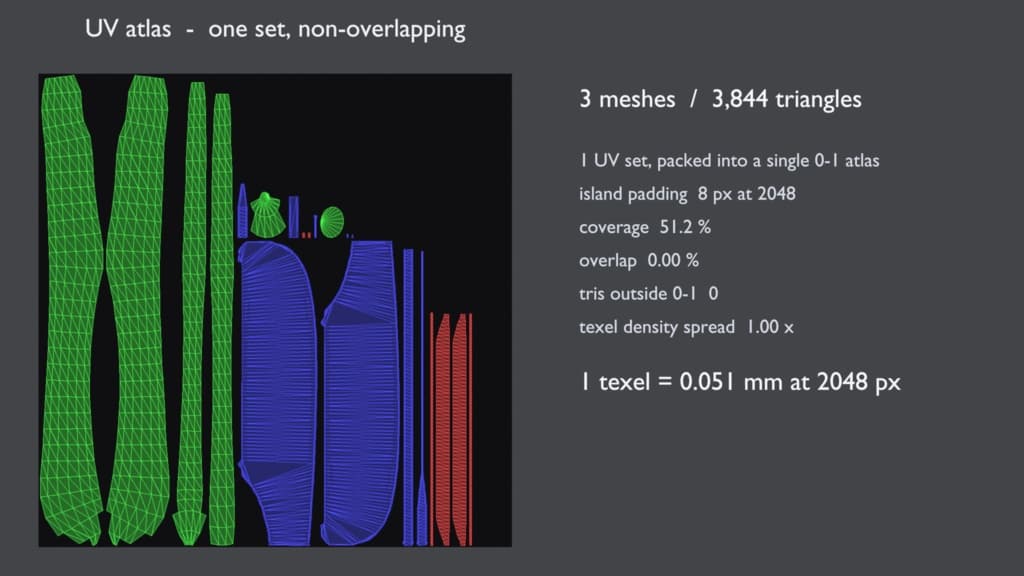The width and height of the screenshot is (1024, 576).
Task: Click the right large blue UV island
Action: tap(359, 393)
